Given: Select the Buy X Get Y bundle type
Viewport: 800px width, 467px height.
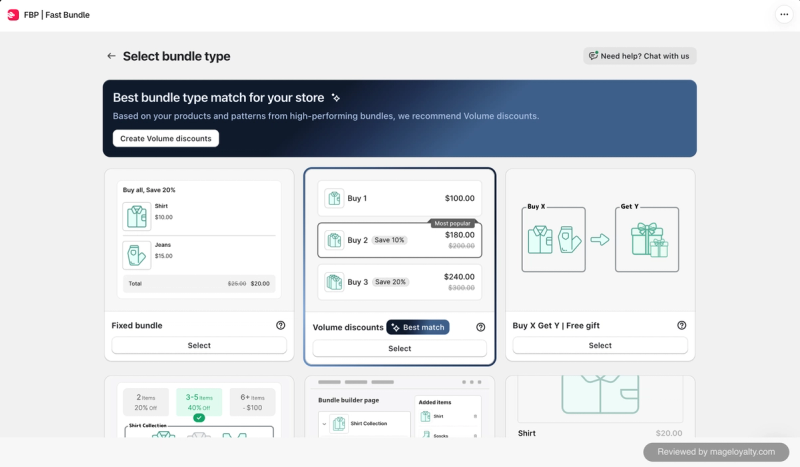Looking at the screenshot, I should (x=600, y=346).
